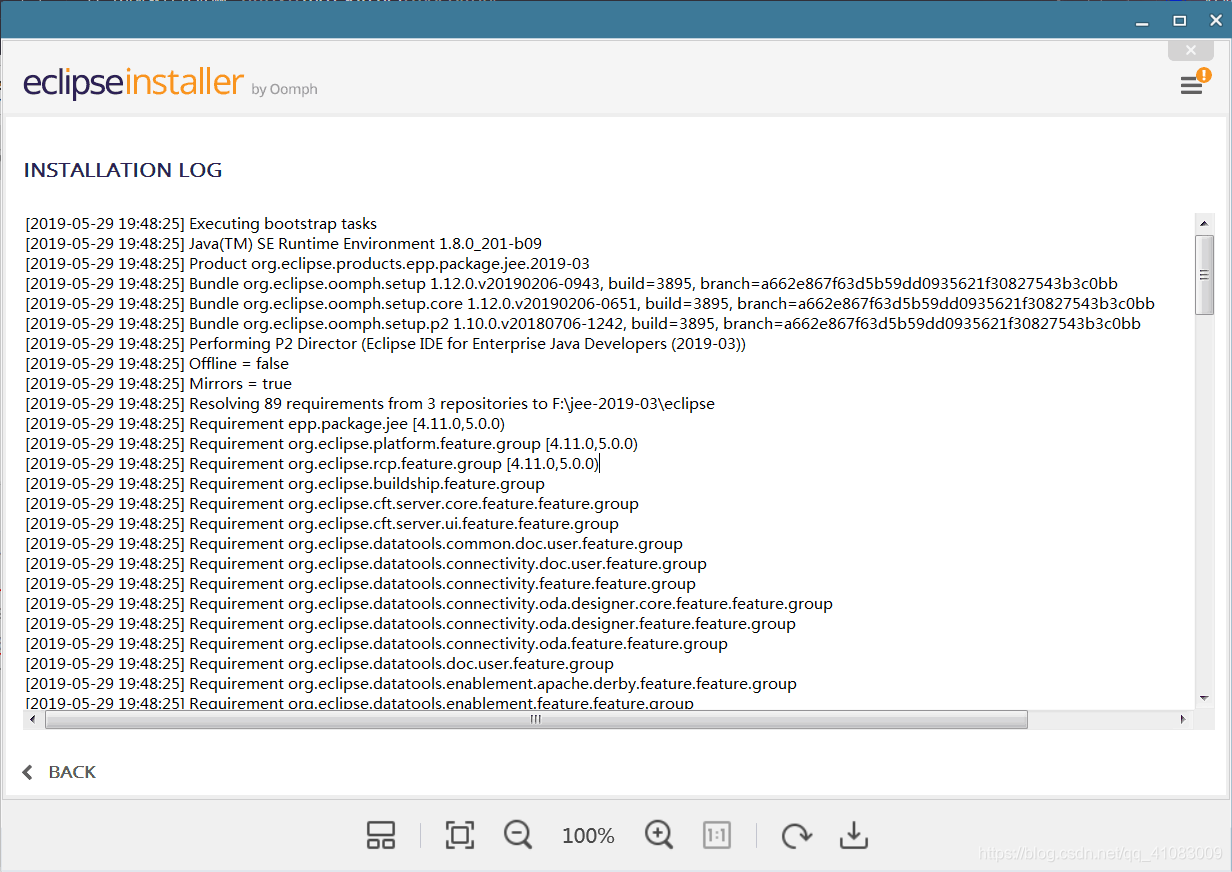Click the log's vertical scrollbar up arrow

1204,223
